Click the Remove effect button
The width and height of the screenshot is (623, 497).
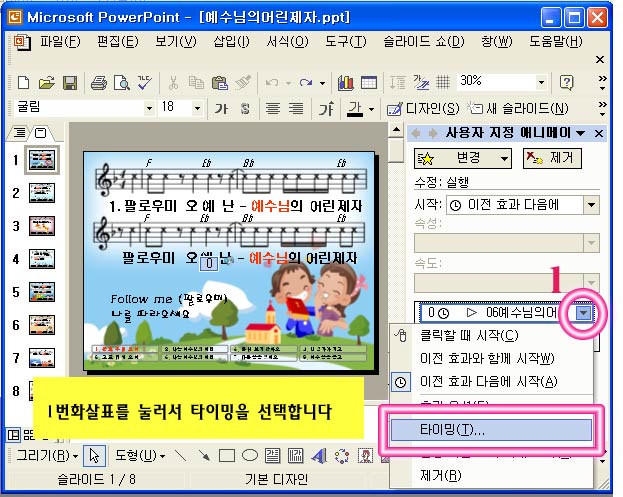pyautogui.click(x=552, y=159)
